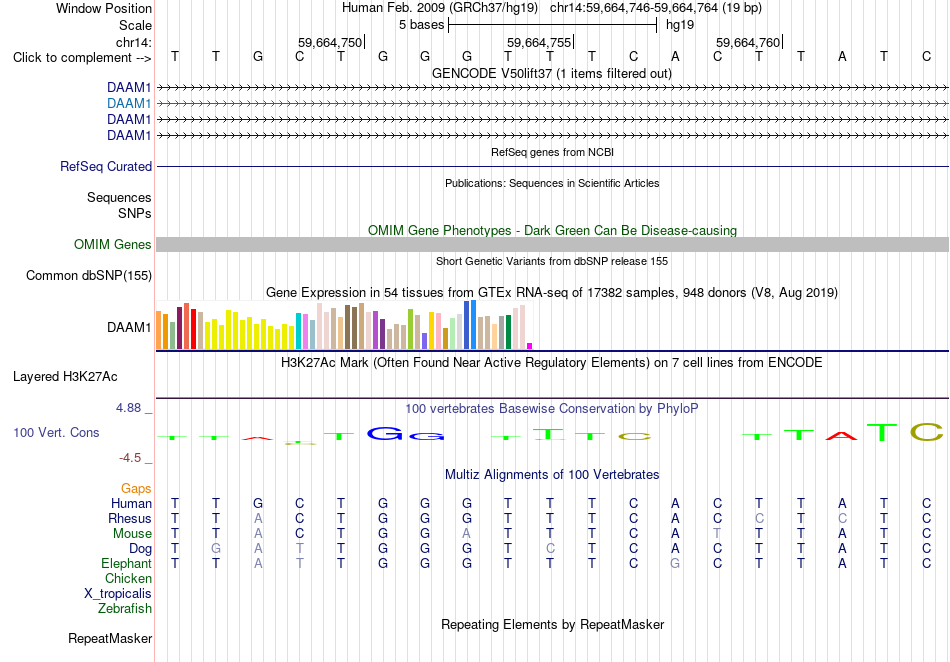The image size is (950, 662).
Task: Click the GTEx Gene Expression track title
Action: pyautogui.click(x=552, y=293)
